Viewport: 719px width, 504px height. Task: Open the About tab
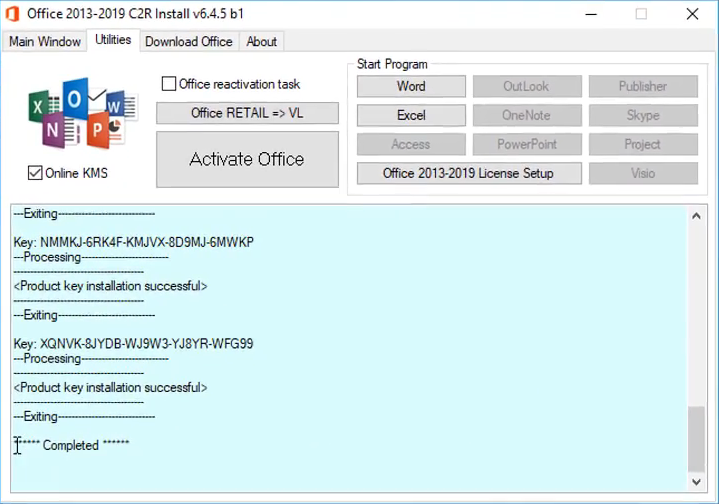point(261,42)
